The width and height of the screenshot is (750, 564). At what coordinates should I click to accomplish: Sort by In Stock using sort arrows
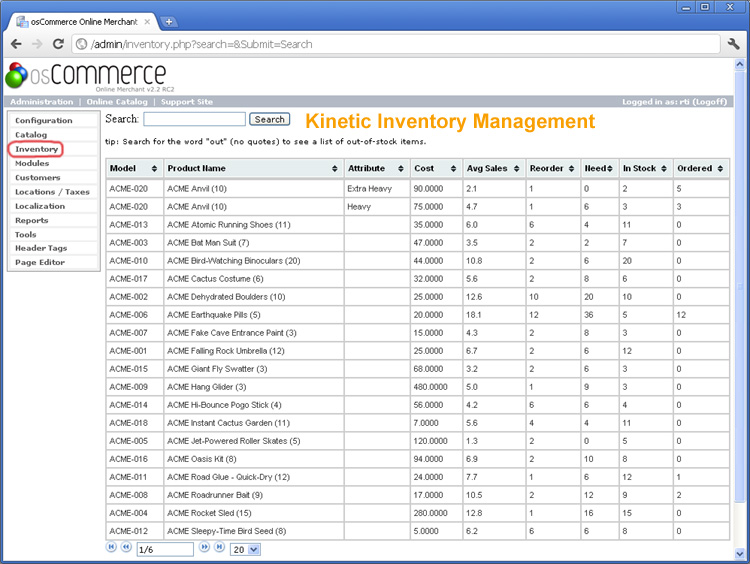click(x=663, y=168)
